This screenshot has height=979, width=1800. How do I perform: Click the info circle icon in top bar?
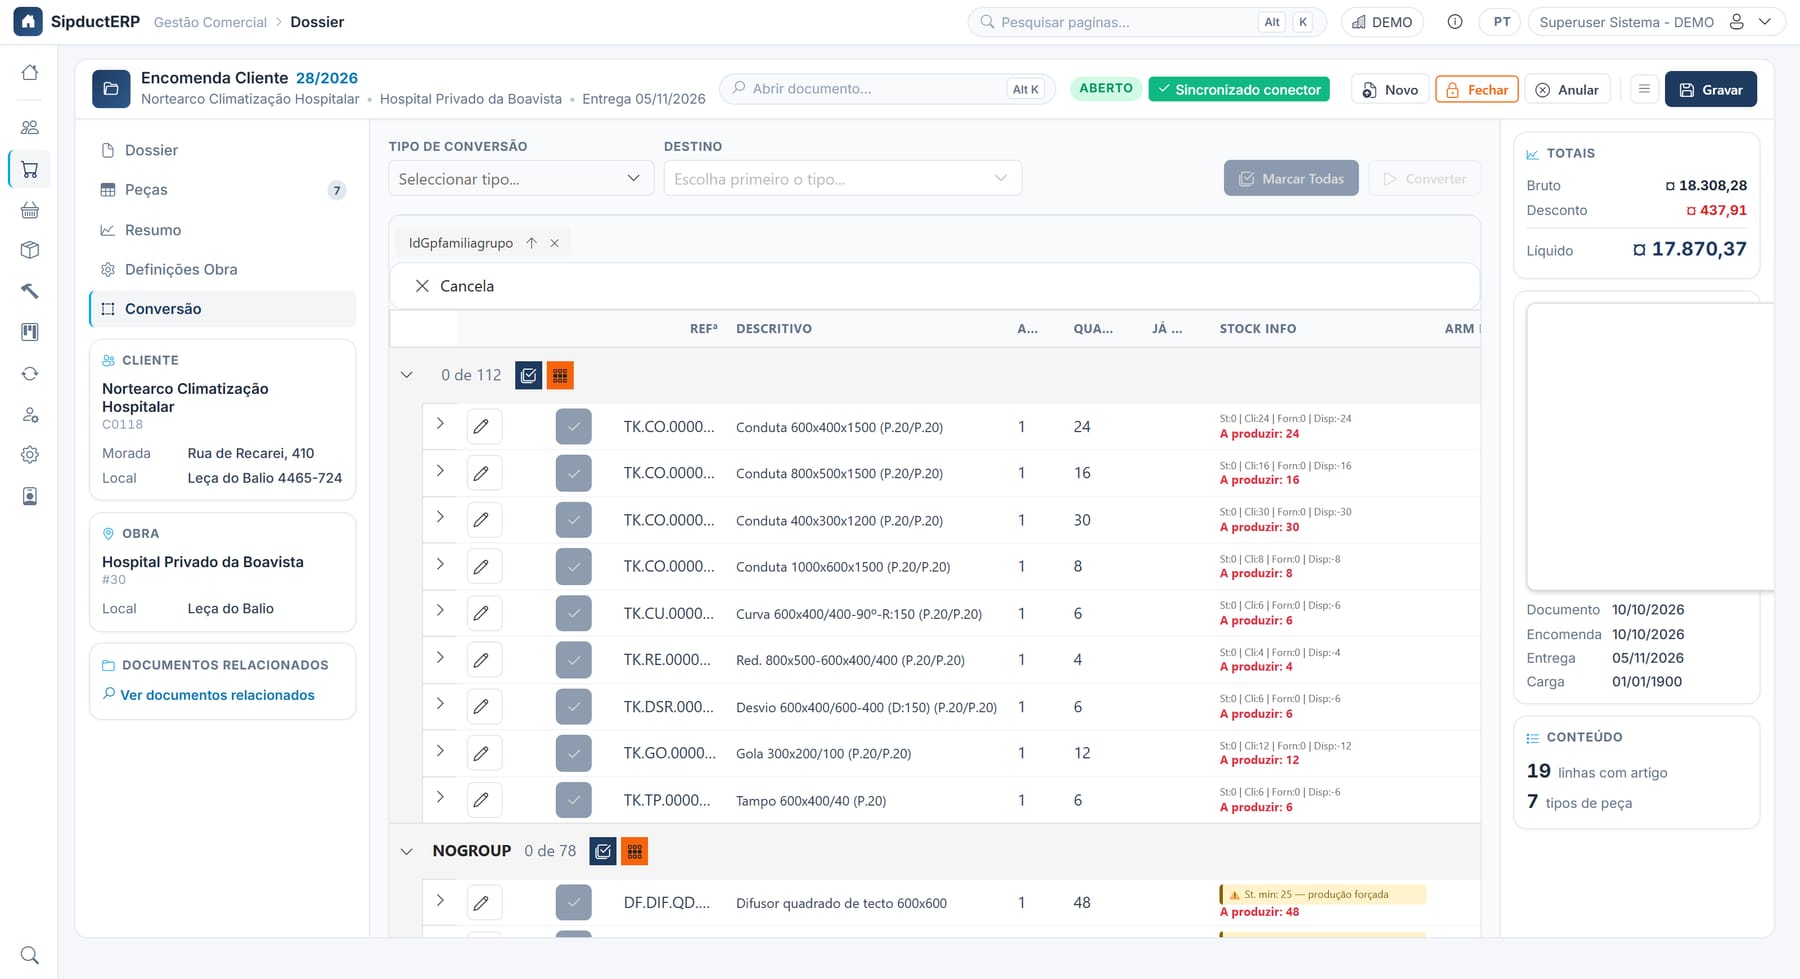1455,22
